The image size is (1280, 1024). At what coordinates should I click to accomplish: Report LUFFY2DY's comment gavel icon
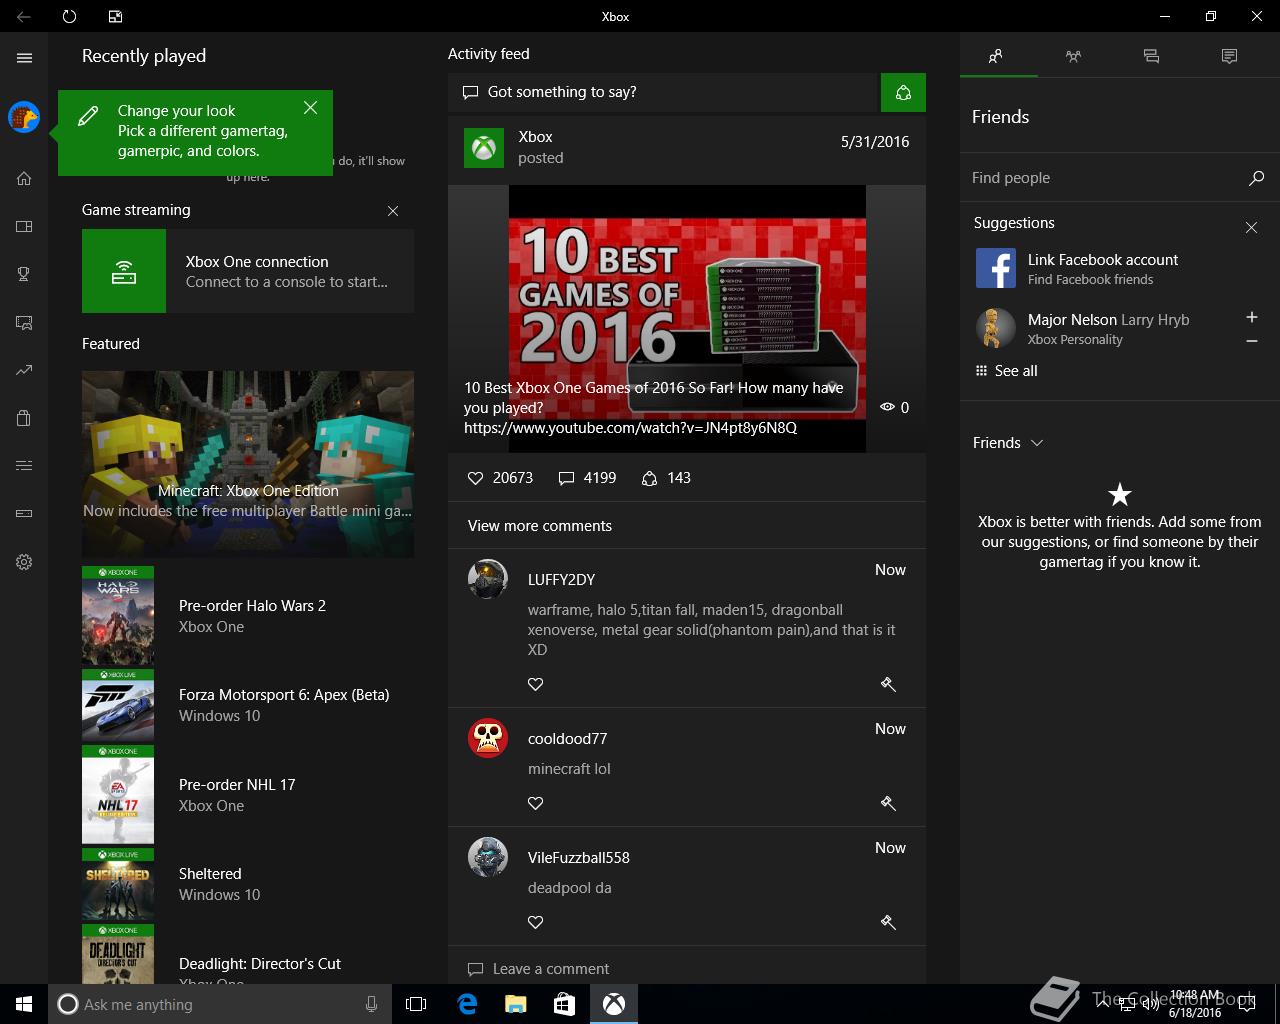888,685
